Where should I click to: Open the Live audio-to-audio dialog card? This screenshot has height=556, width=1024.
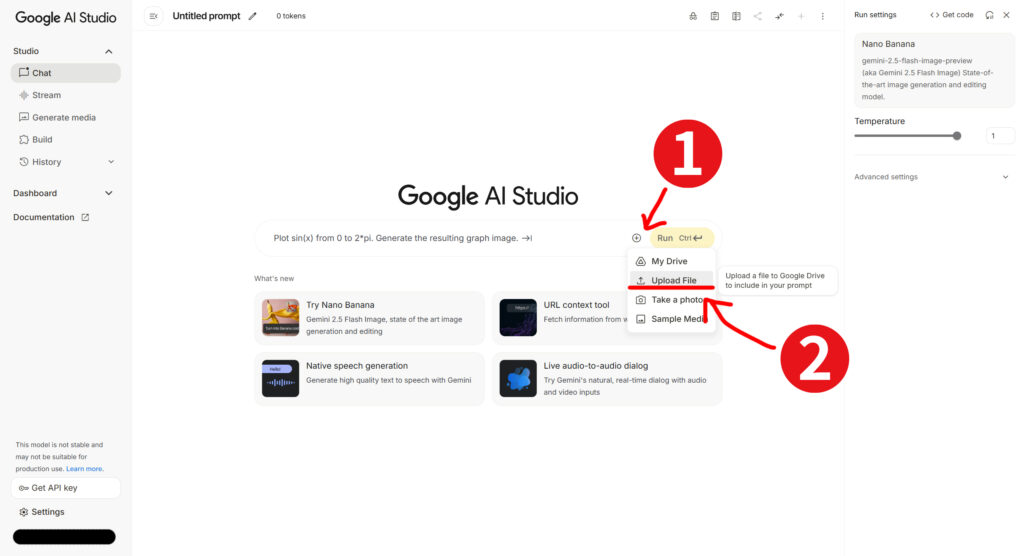tap(607, 379)
